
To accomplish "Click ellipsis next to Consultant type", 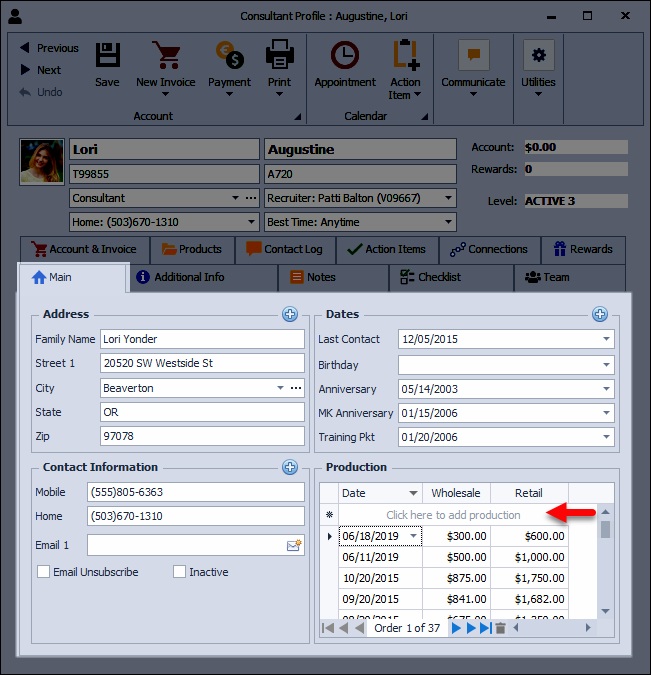I will (x=251, y=198).
